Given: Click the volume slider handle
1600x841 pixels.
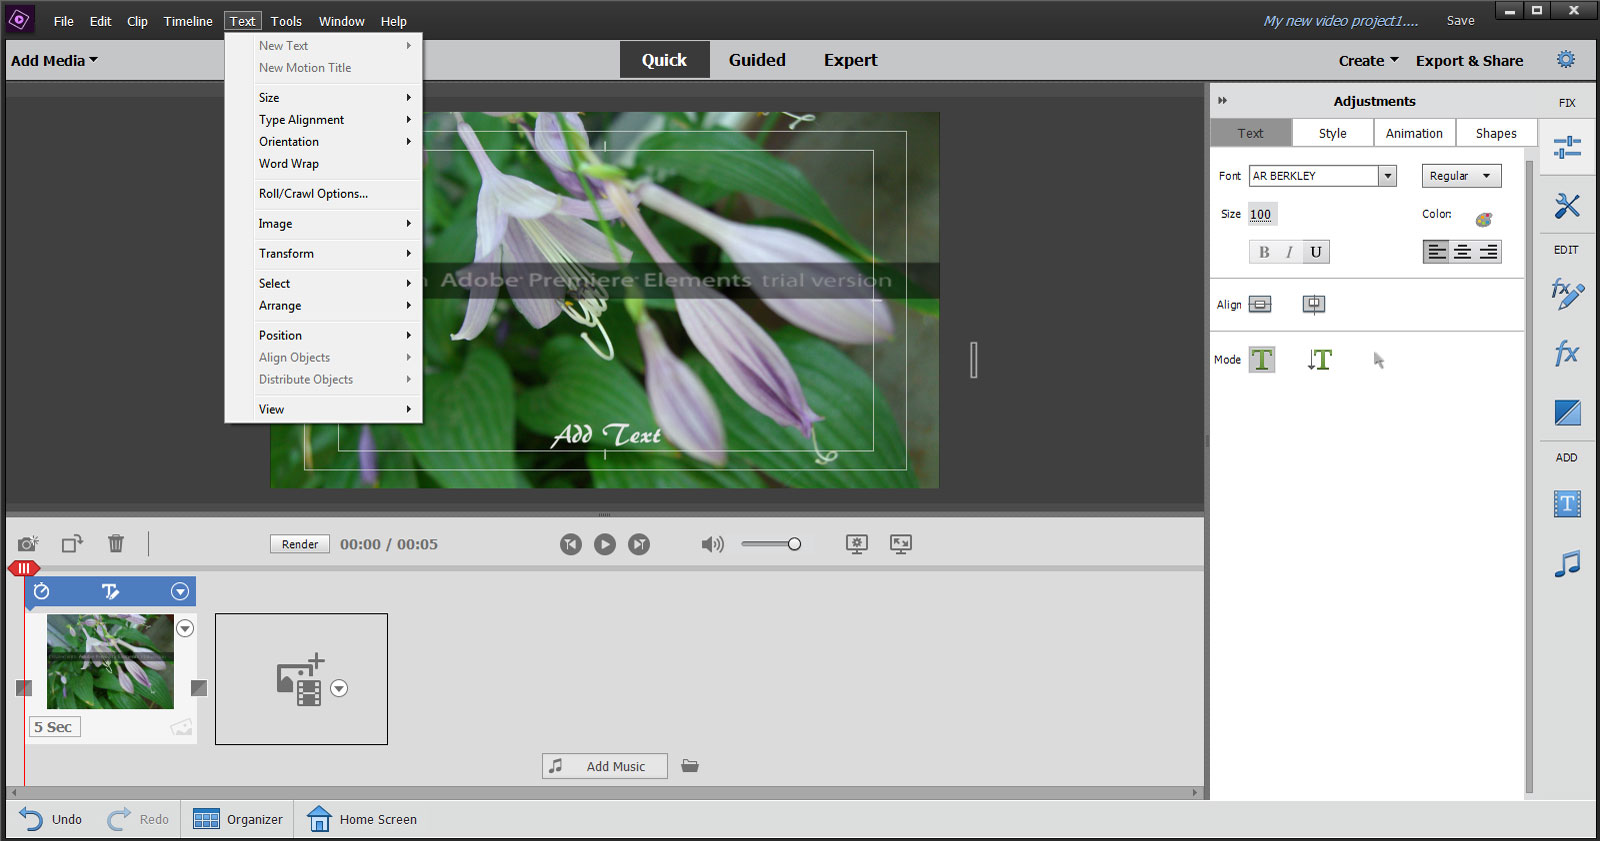Looking at the screenshot, I should [794, 544].
